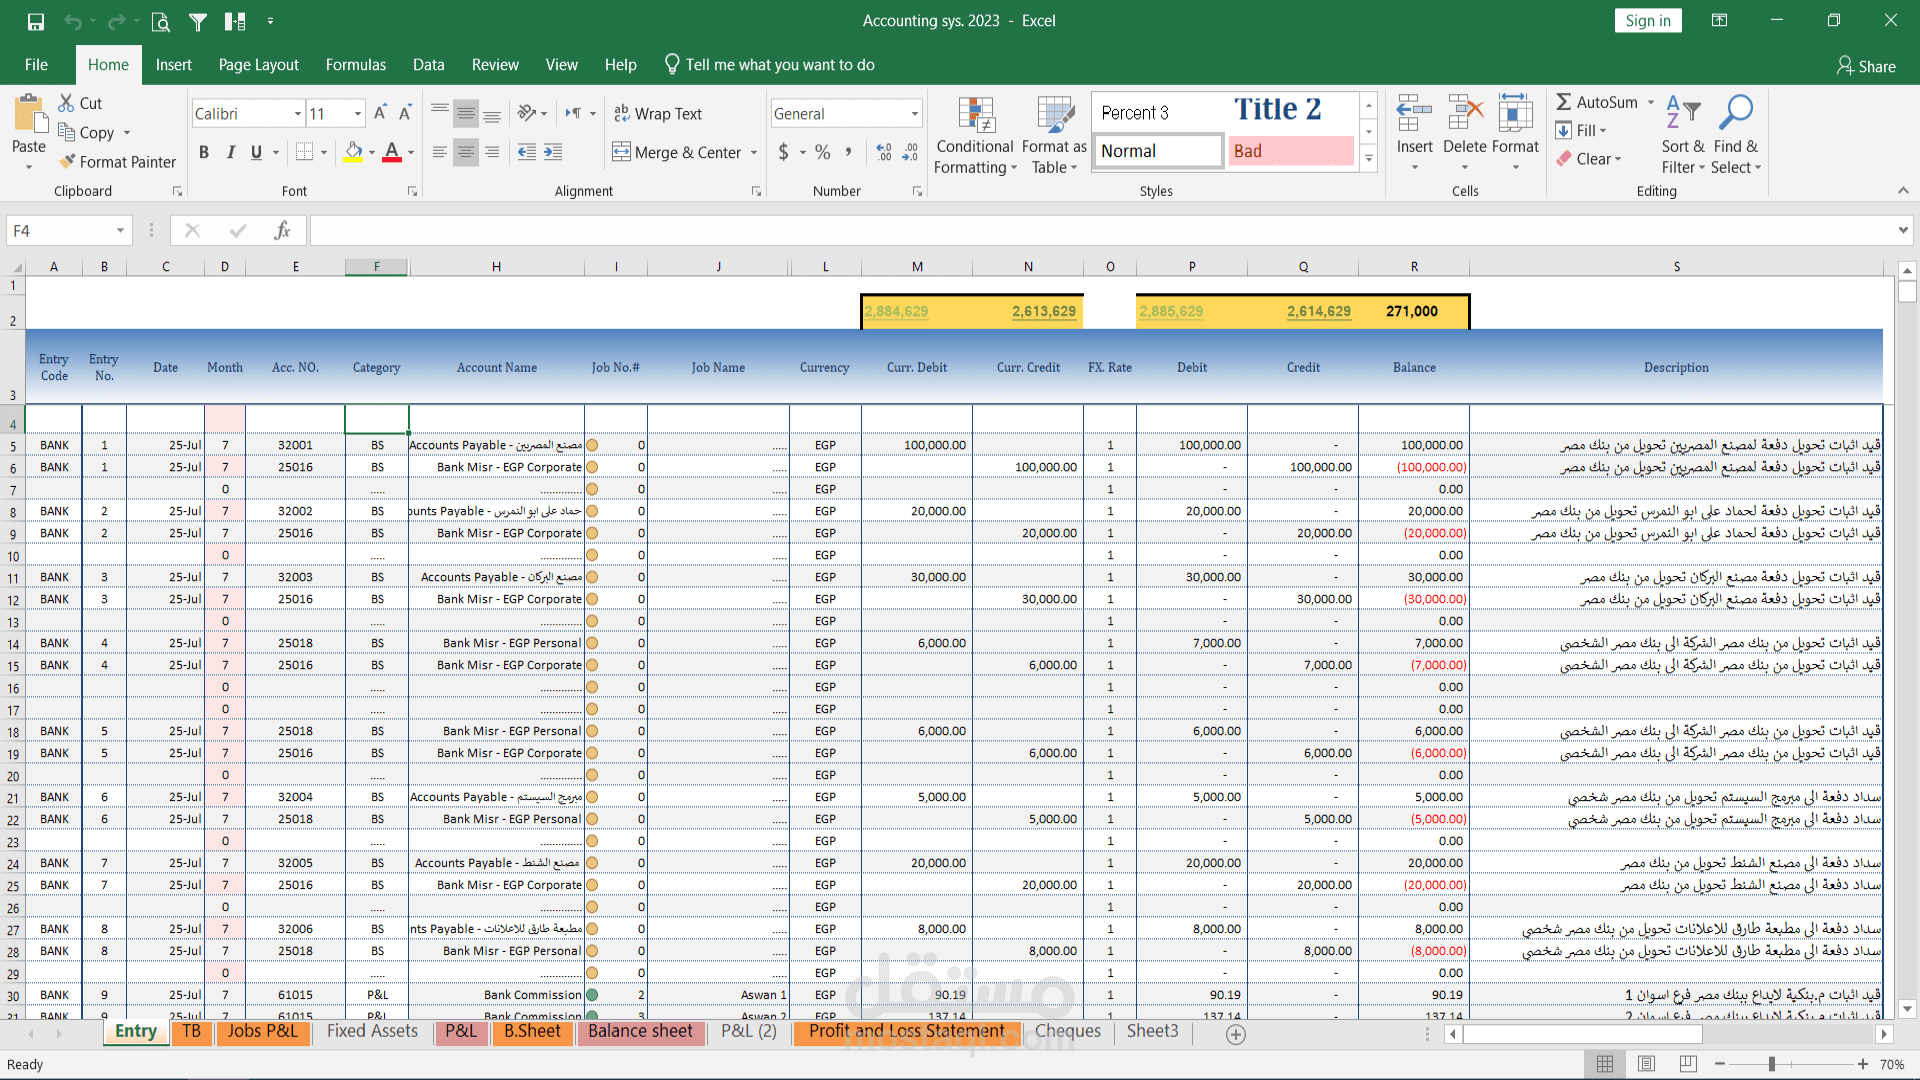Open the File menu
Image resolution: width=1920 pixels, height=1080 pixels.
click(x=36, y=65)
